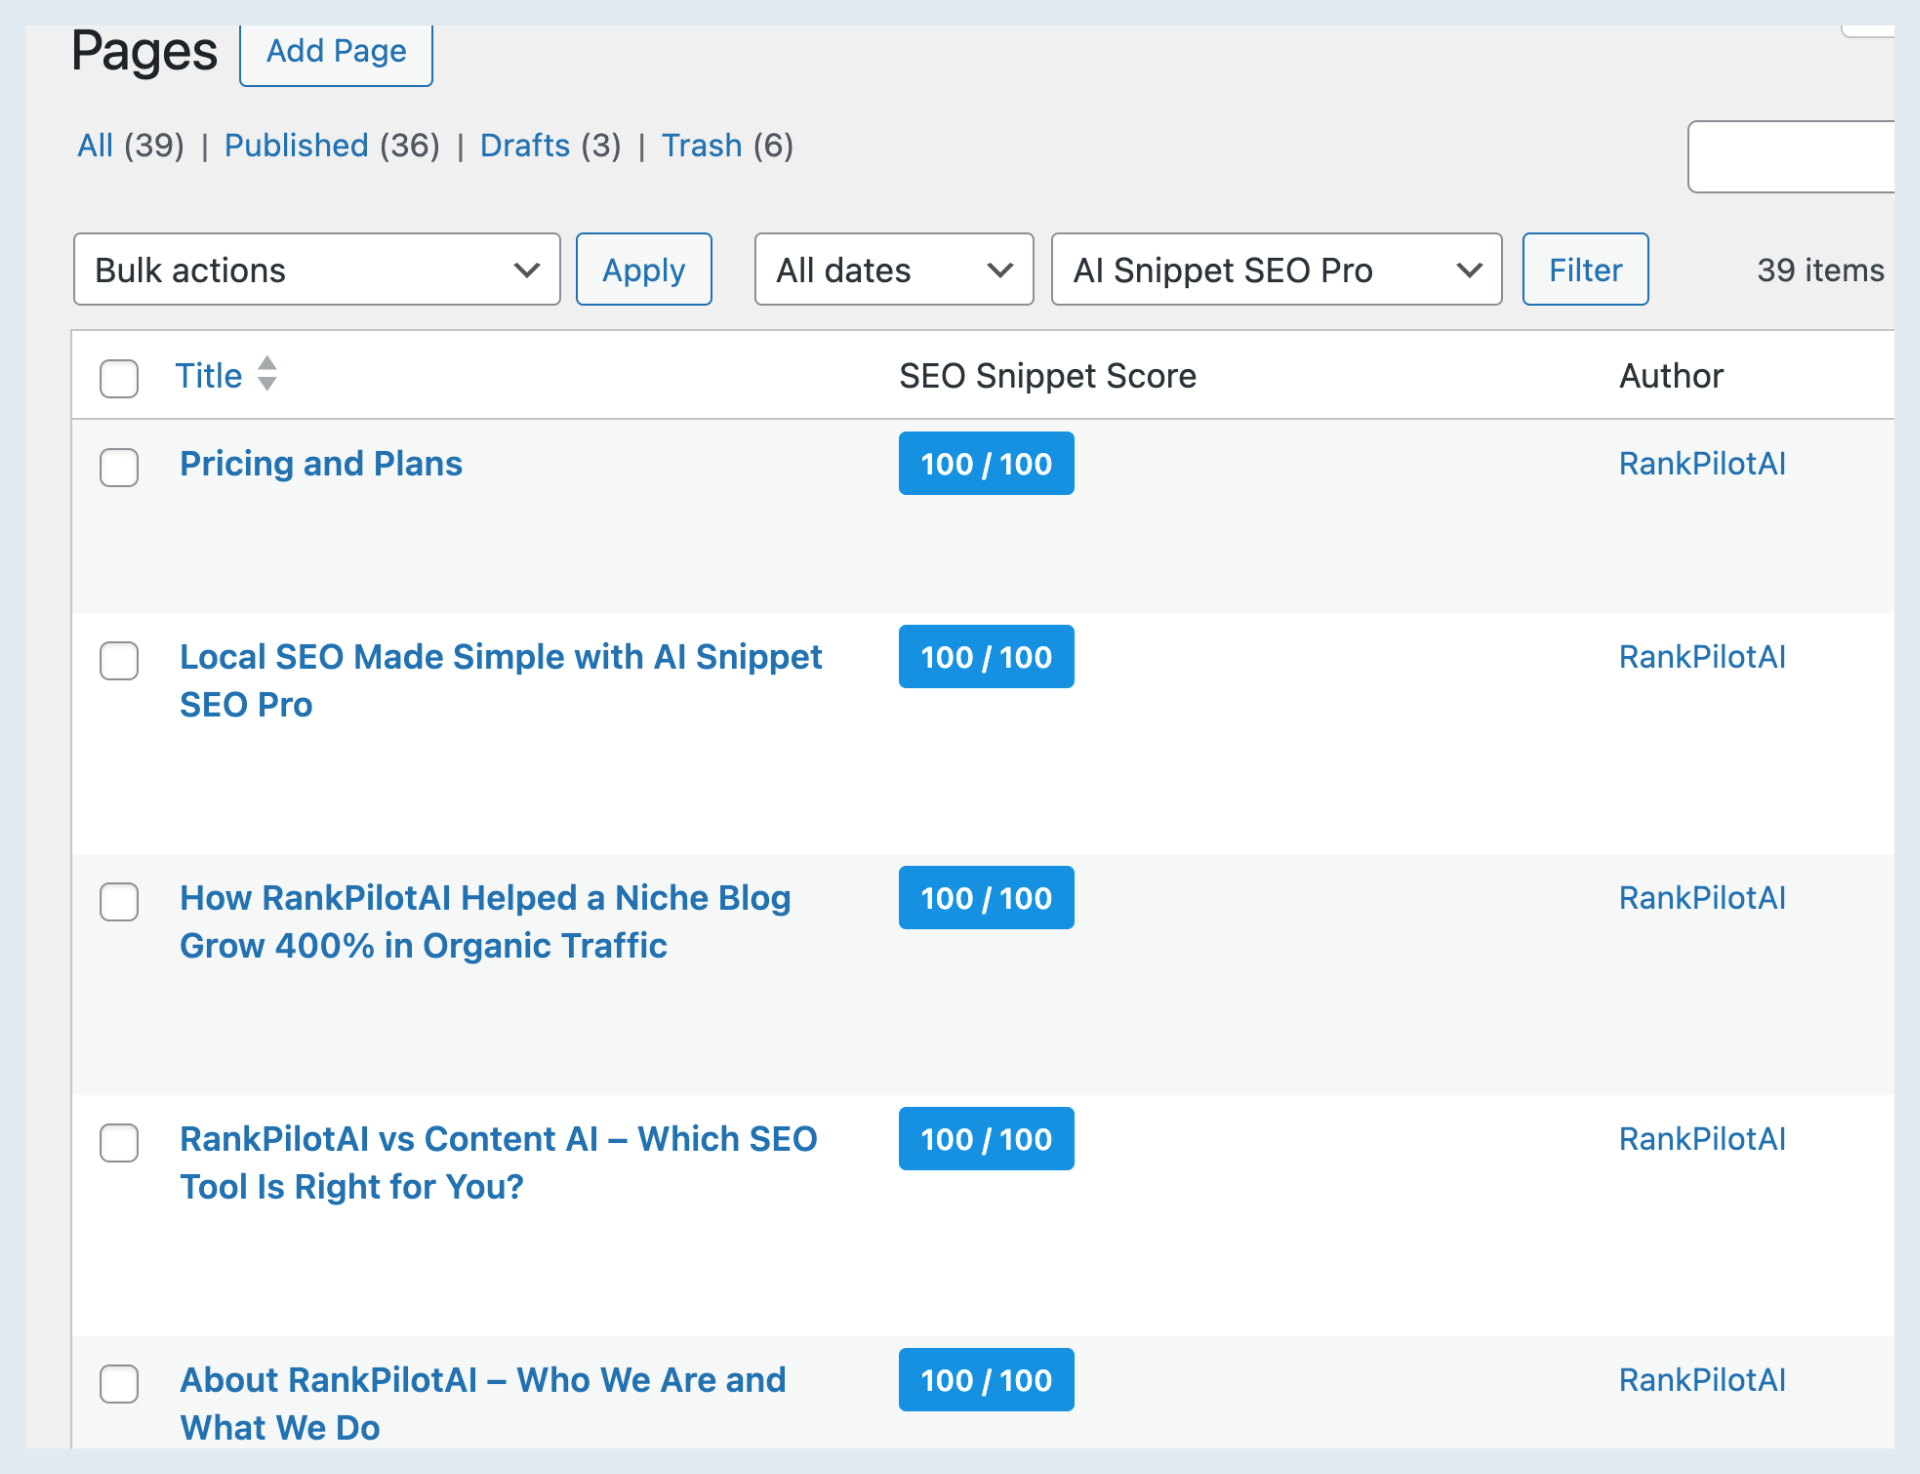Click the Filter button
1920x1474 pixels.
(x=1585, y=269)
